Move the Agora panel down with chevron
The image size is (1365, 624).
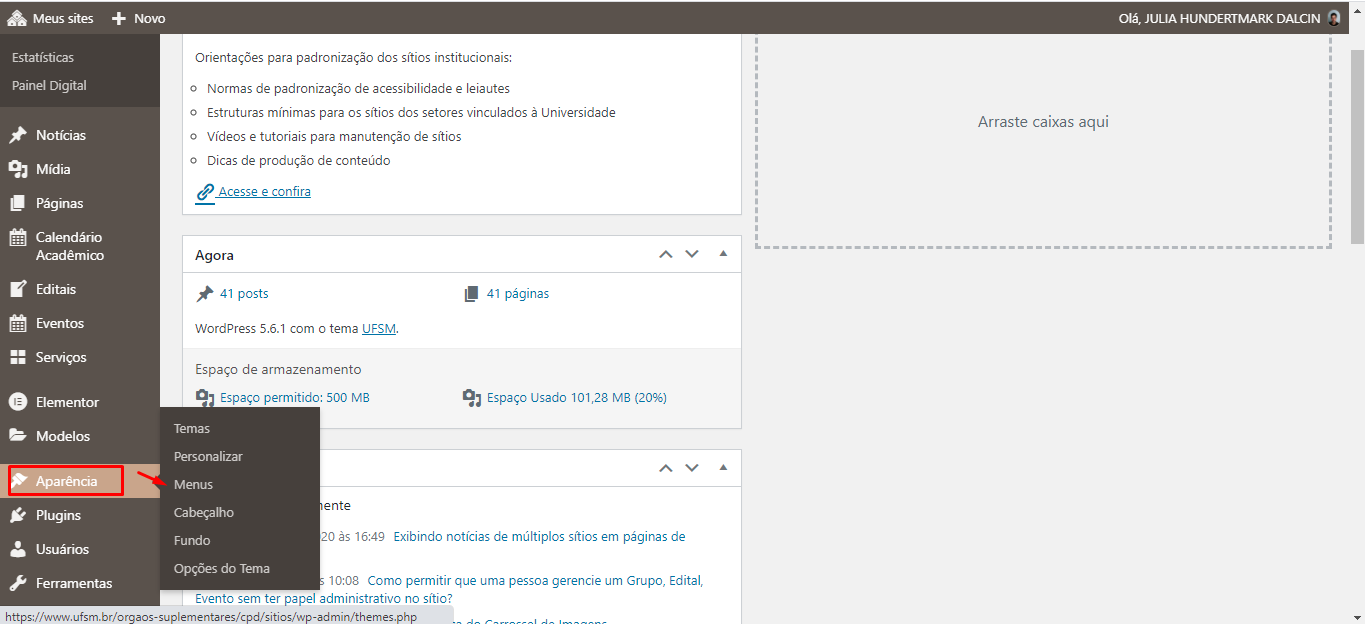coord(692,254)
